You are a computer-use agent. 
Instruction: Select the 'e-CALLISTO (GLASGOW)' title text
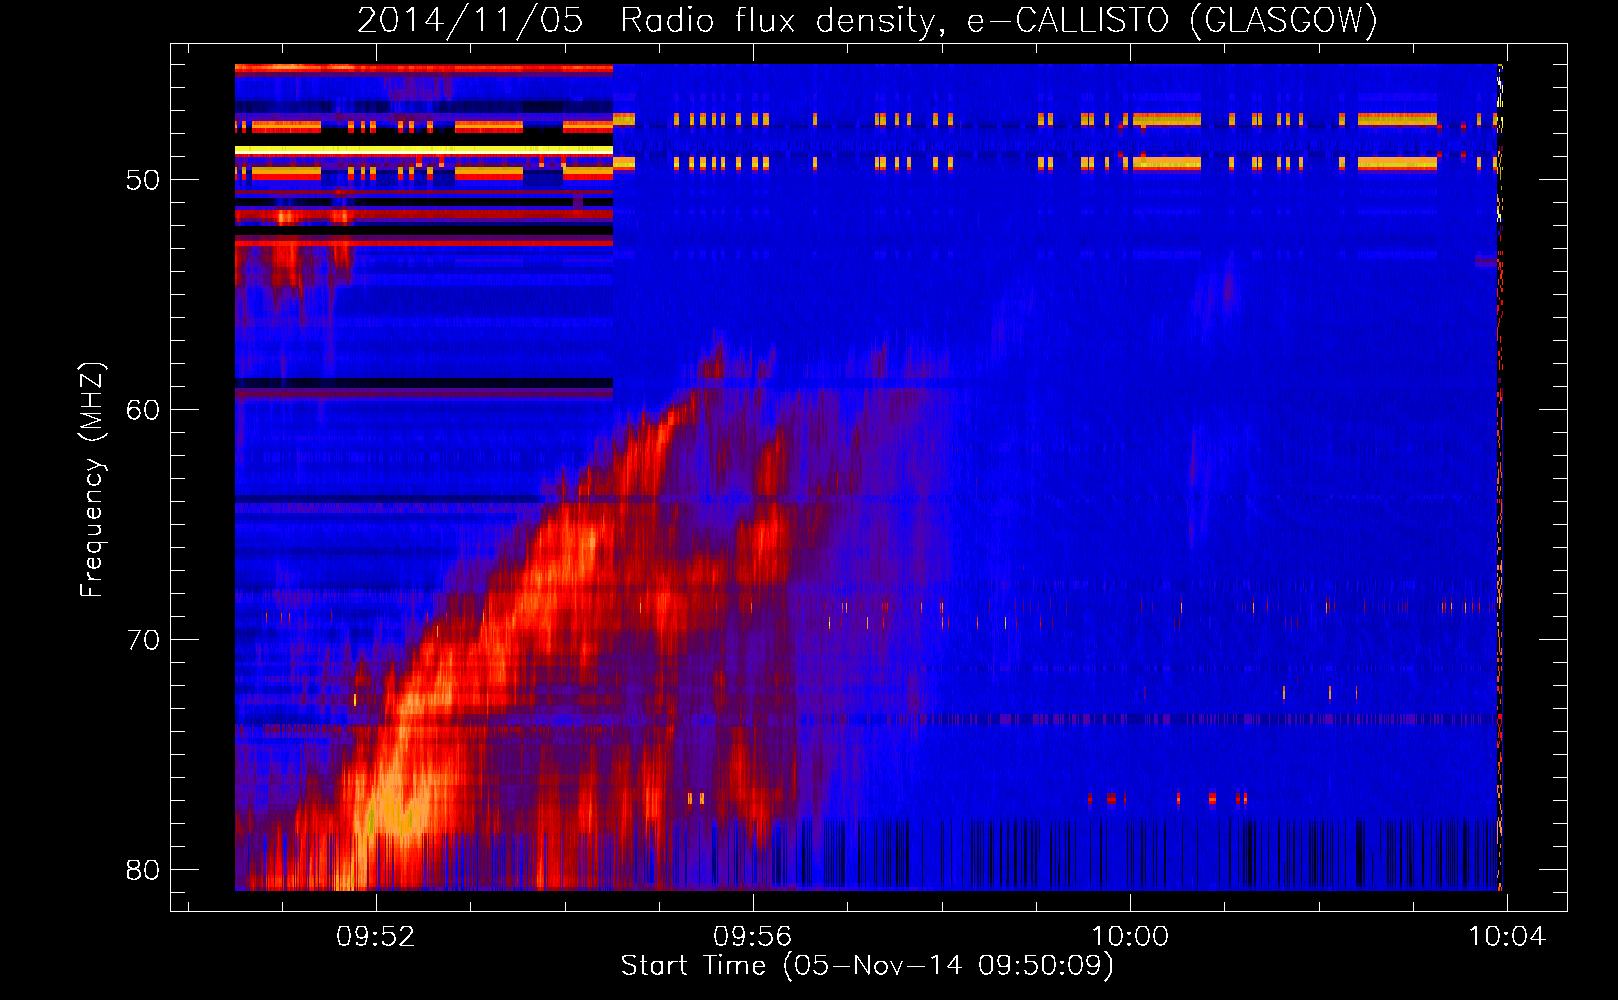point(1172,21)
